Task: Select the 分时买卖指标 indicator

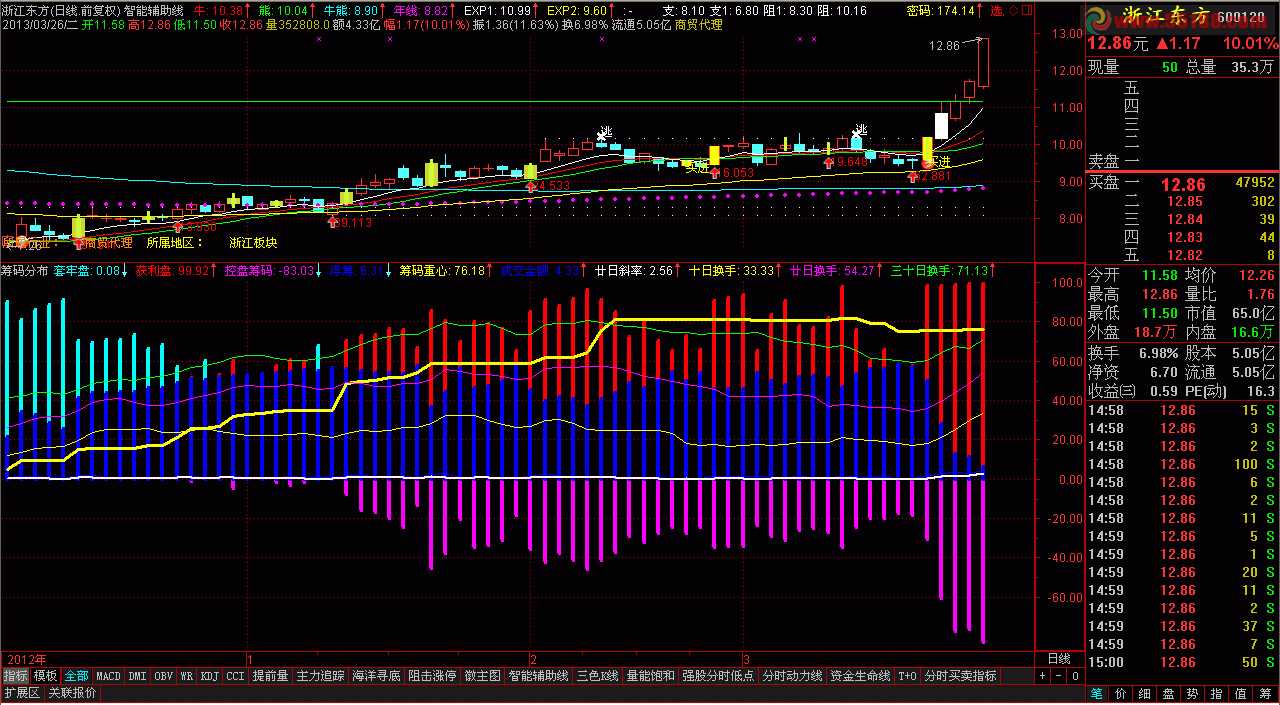Action: pyautogui.click(x=960, y=676)
